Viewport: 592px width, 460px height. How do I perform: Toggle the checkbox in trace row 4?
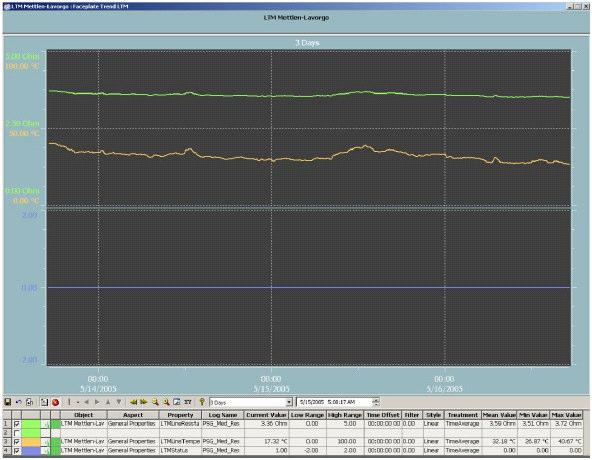coord(17,451)
